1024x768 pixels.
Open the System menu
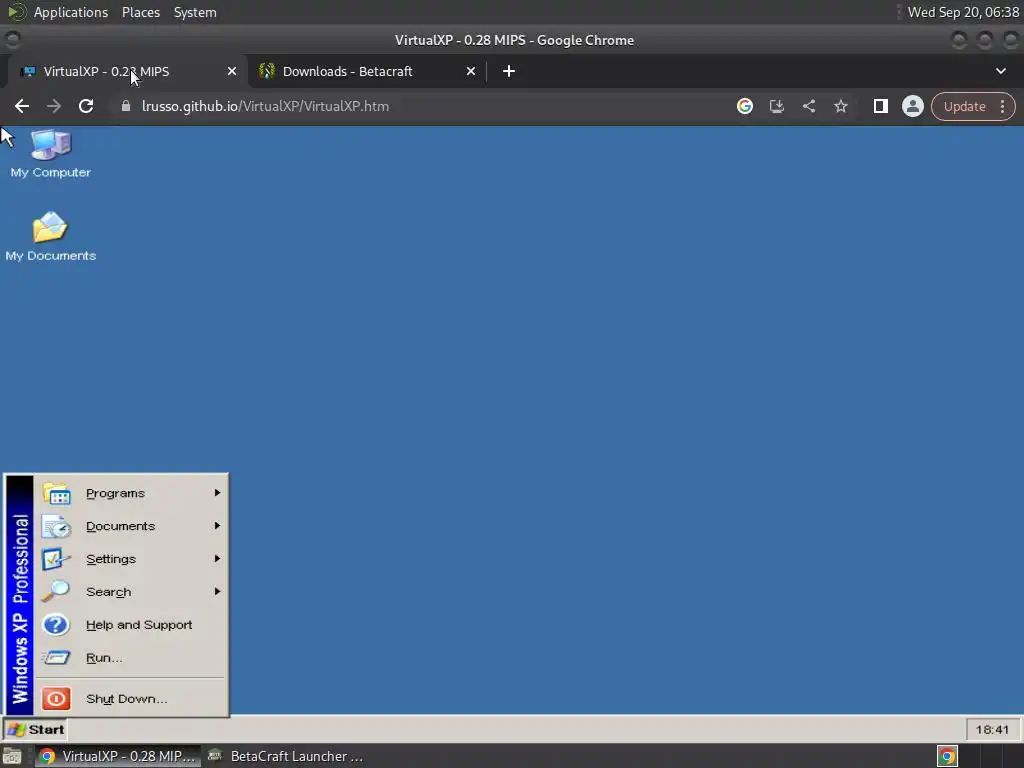[x=195, y=12]
